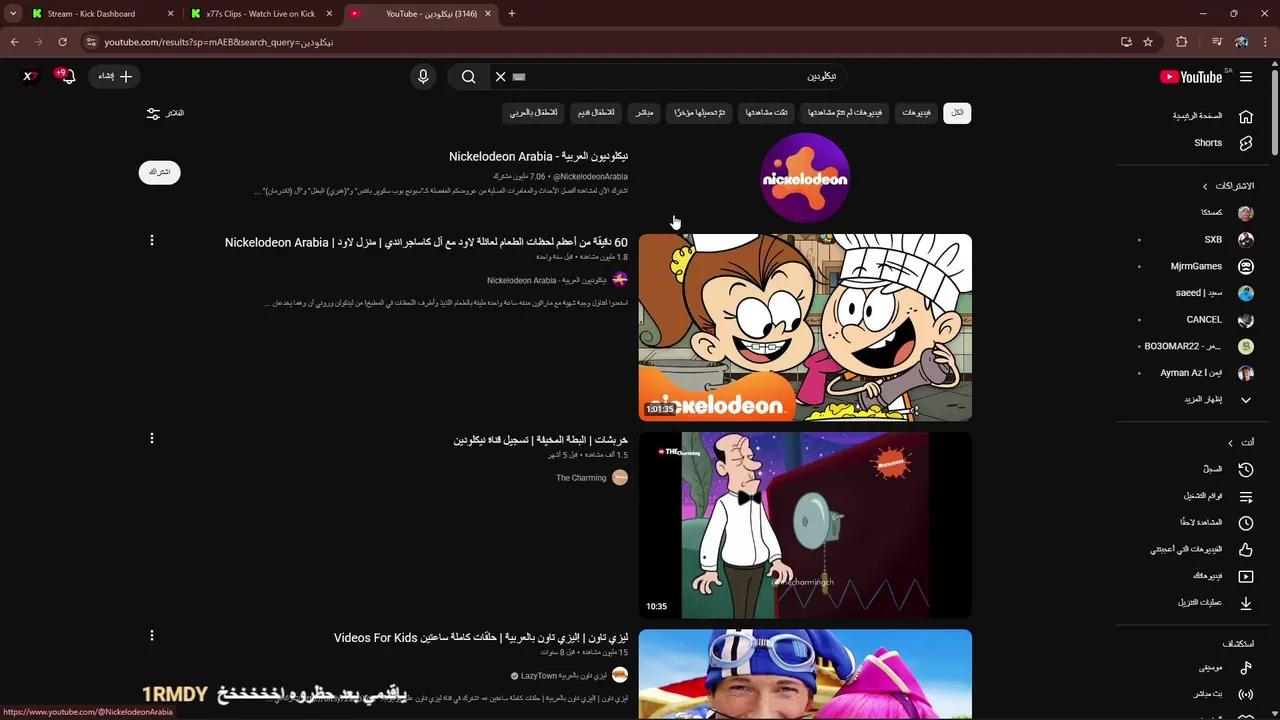This screenshot has width=1280, height=720.
Task: Open The Charming channel link
Action: click(582, 478)
